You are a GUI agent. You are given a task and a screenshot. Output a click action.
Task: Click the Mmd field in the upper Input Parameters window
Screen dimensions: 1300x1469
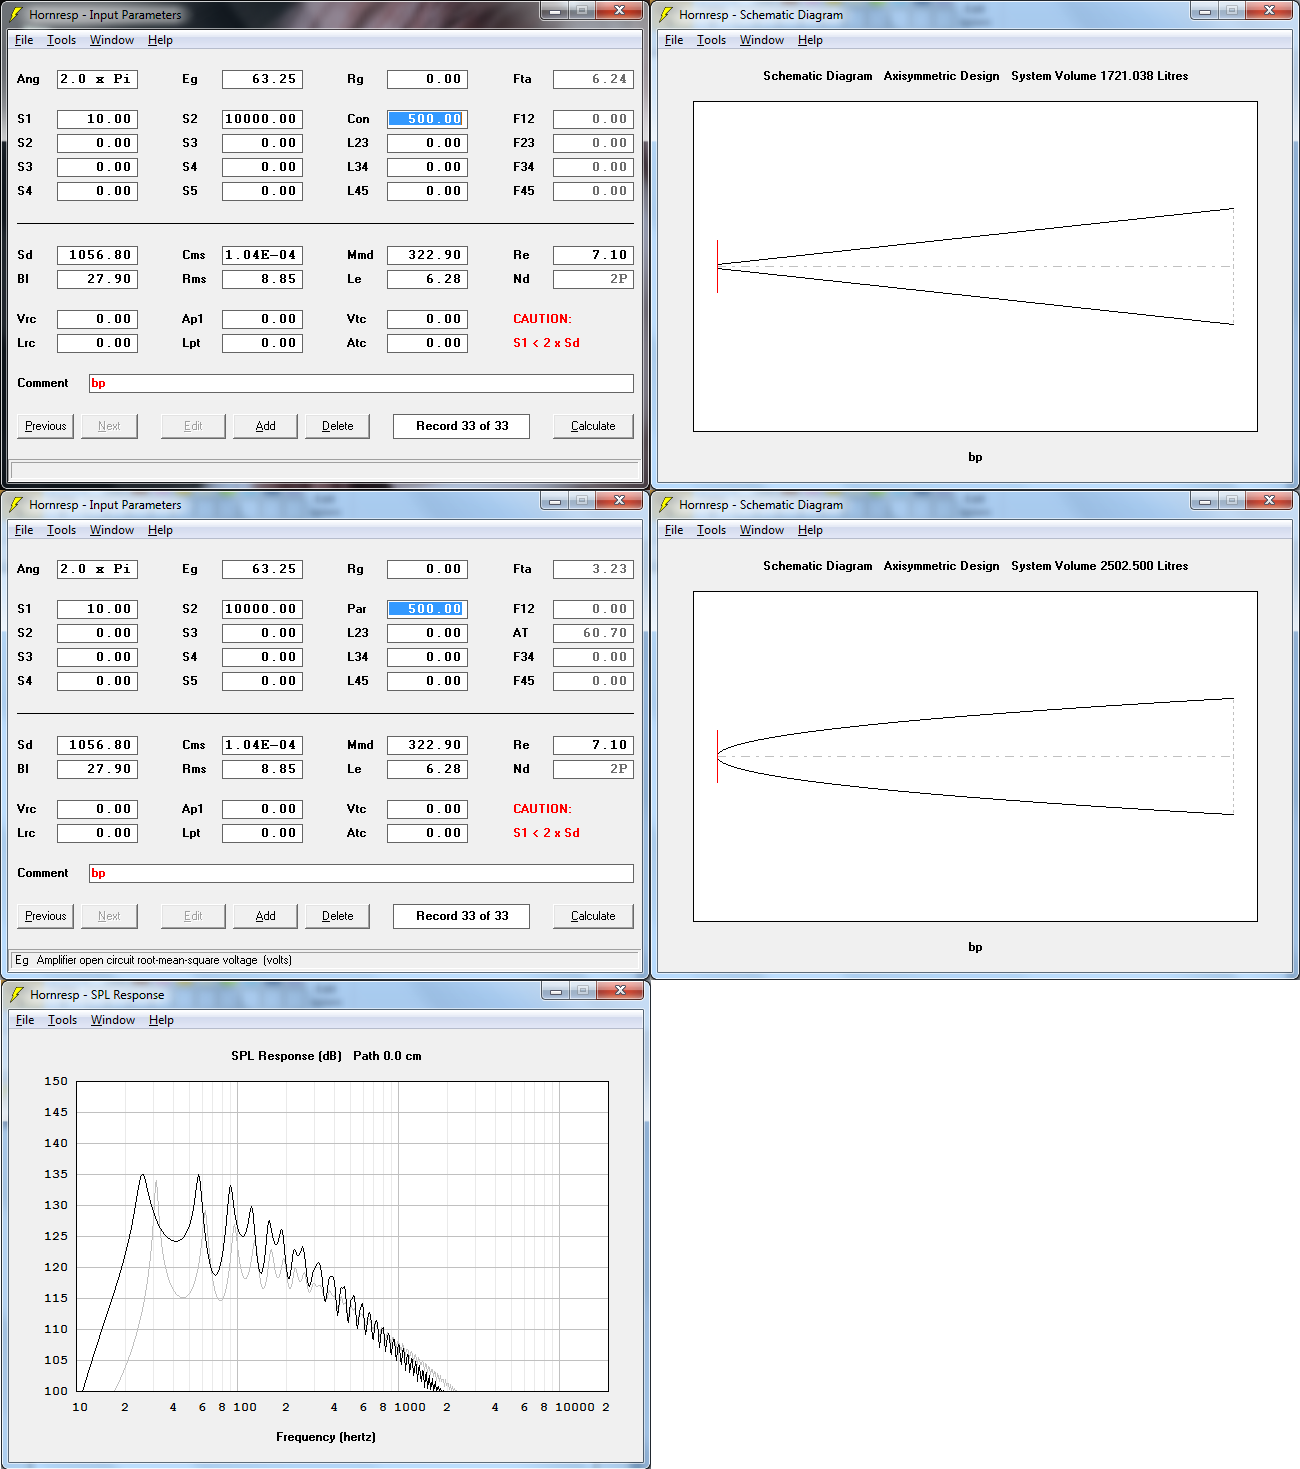click(427, 255)
